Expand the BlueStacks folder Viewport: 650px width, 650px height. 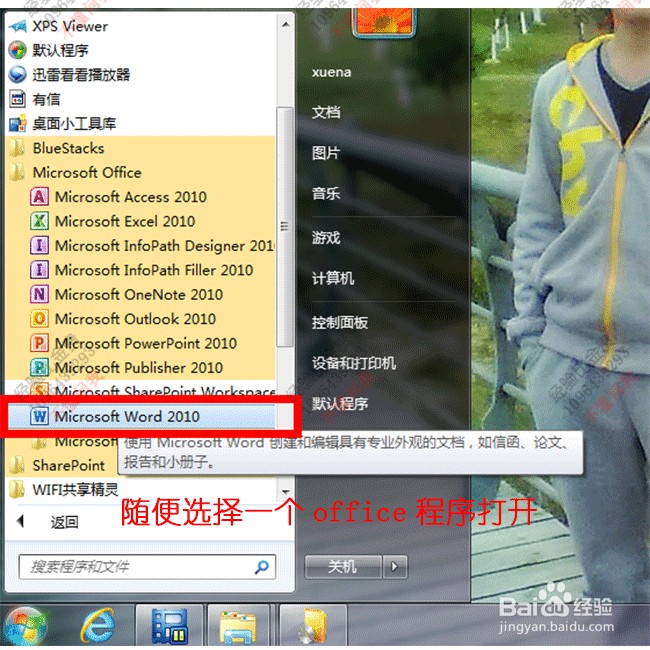pos(141,148)
